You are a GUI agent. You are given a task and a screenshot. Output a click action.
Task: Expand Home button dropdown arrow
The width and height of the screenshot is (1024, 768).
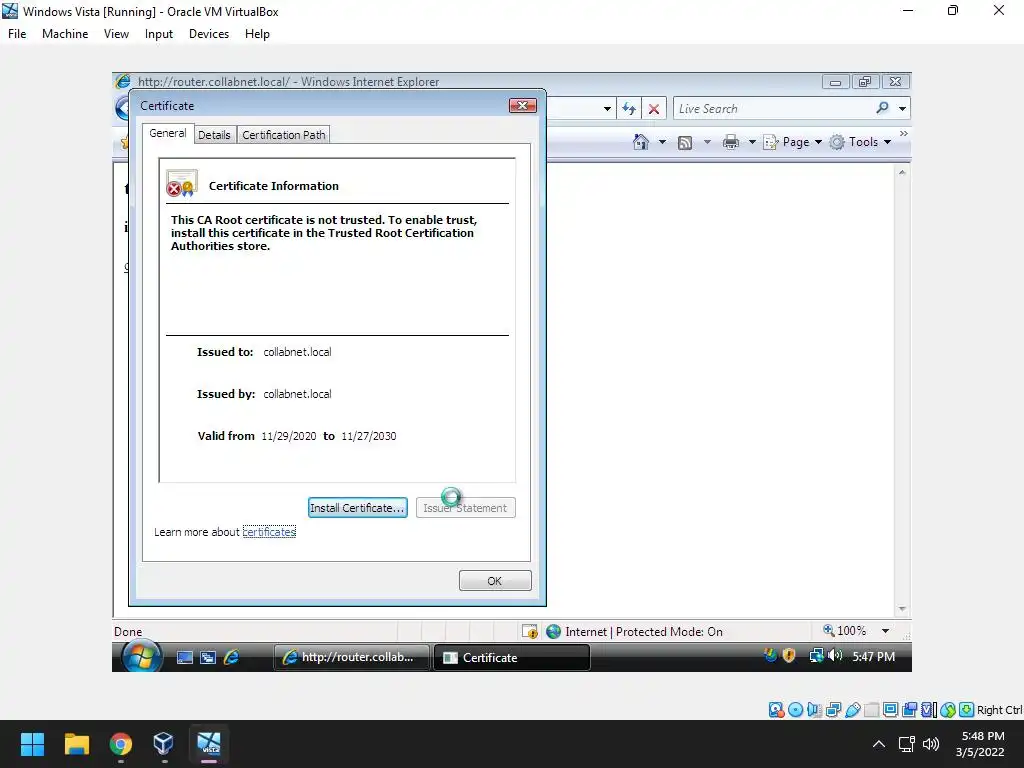click(x=662, y=142)
